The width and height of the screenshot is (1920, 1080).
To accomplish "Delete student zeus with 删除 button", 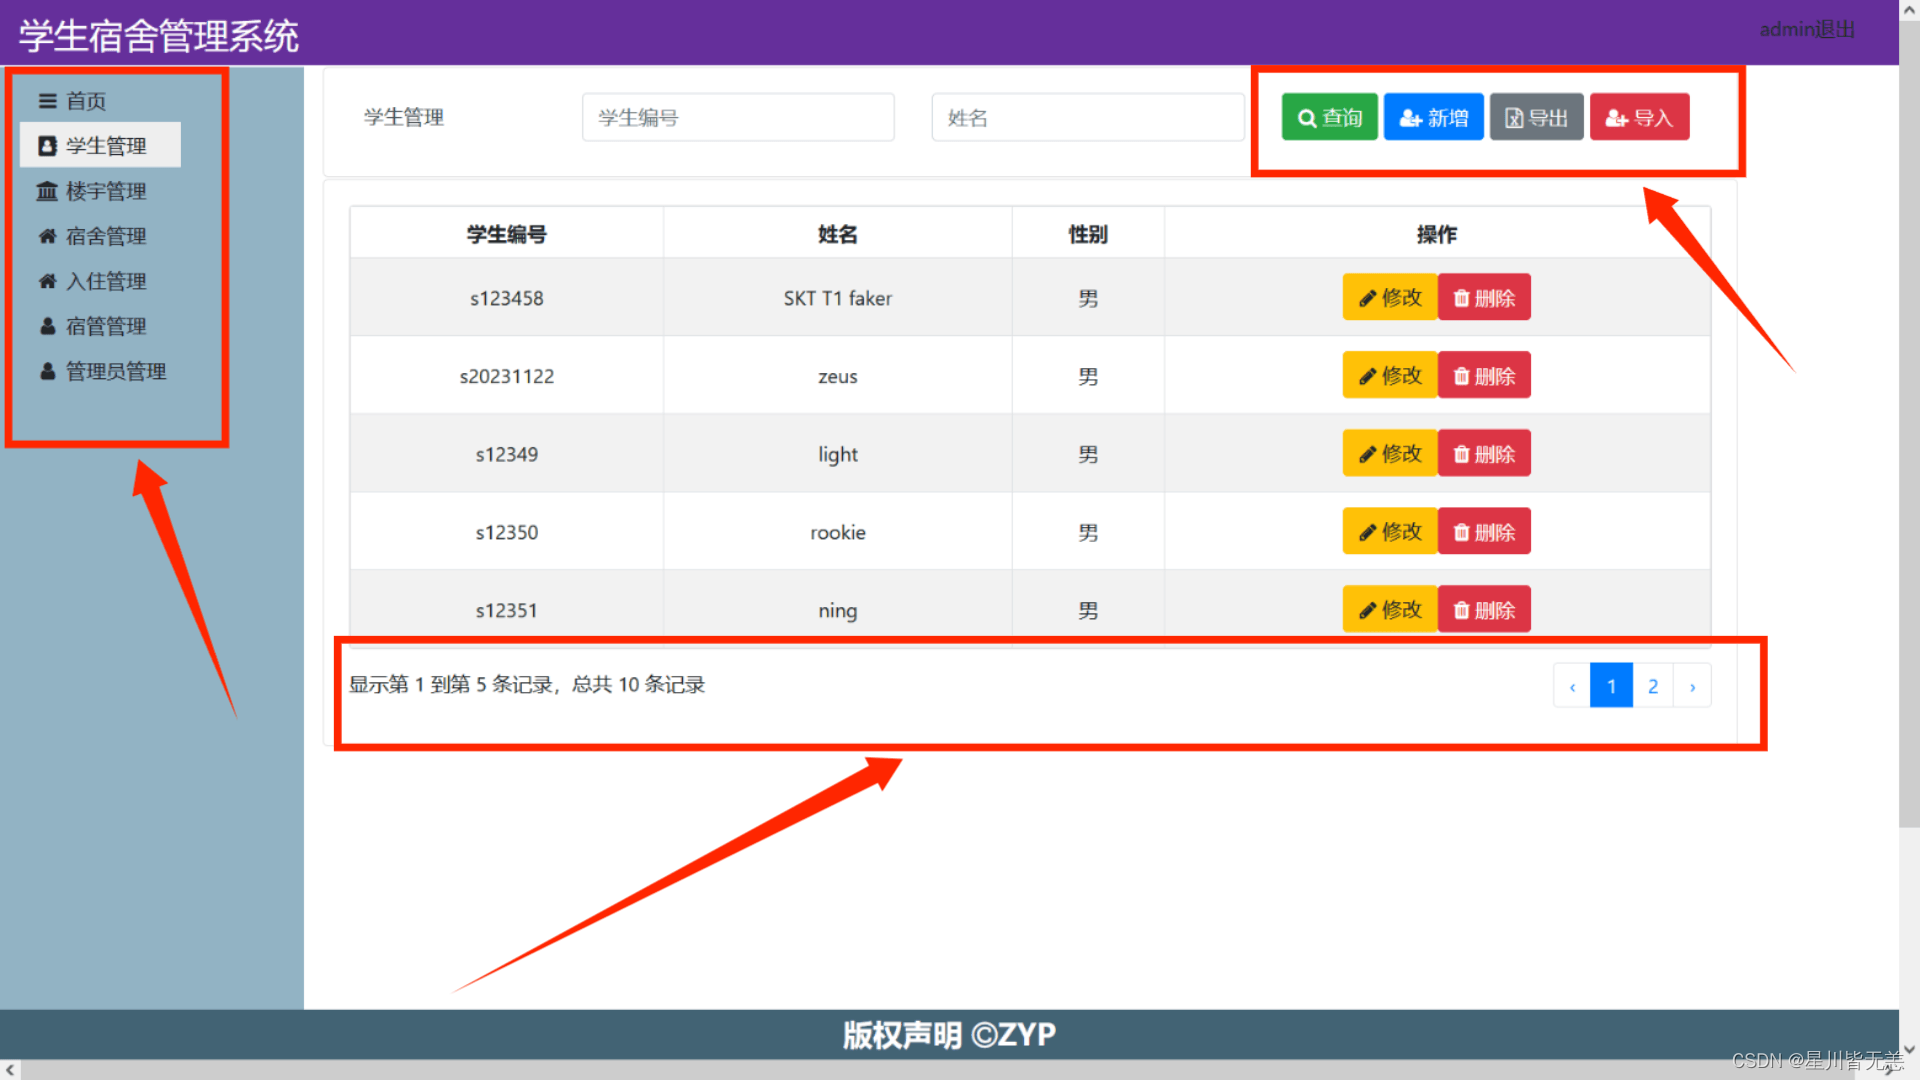I will [1484, 376].
